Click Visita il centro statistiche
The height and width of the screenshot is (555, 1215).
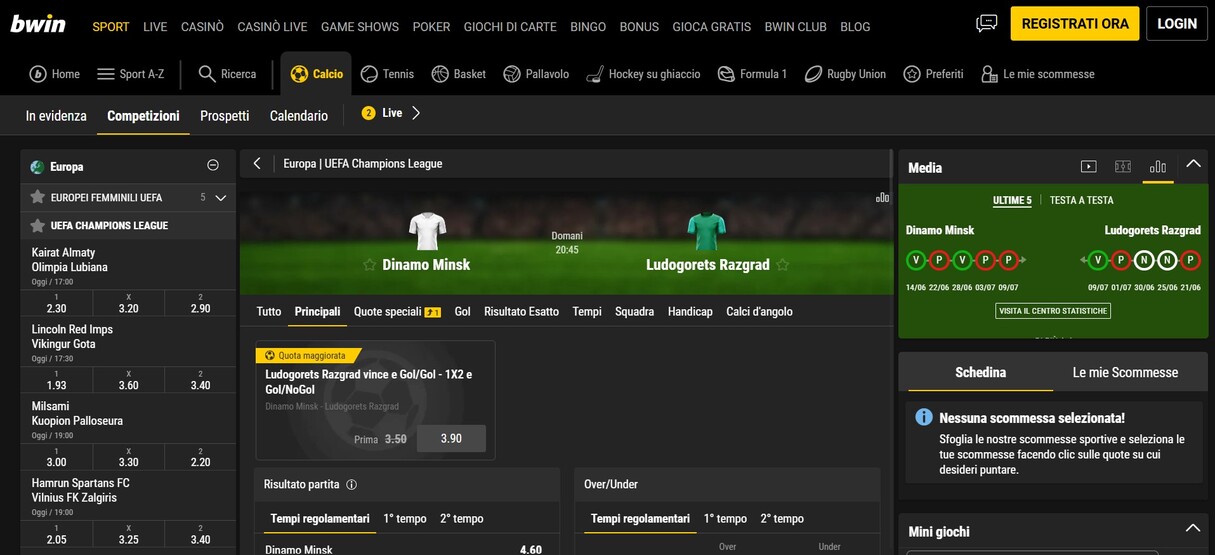pyautogui.click(x=1053, y=311)
